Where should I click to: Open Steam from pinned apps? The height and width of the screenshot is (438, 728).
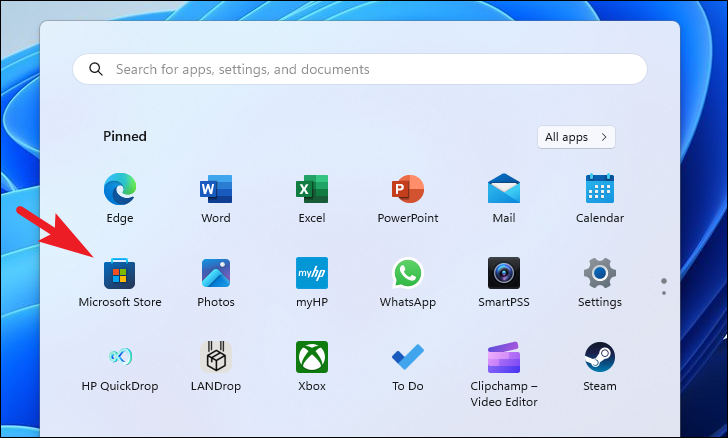coord(600,357)
